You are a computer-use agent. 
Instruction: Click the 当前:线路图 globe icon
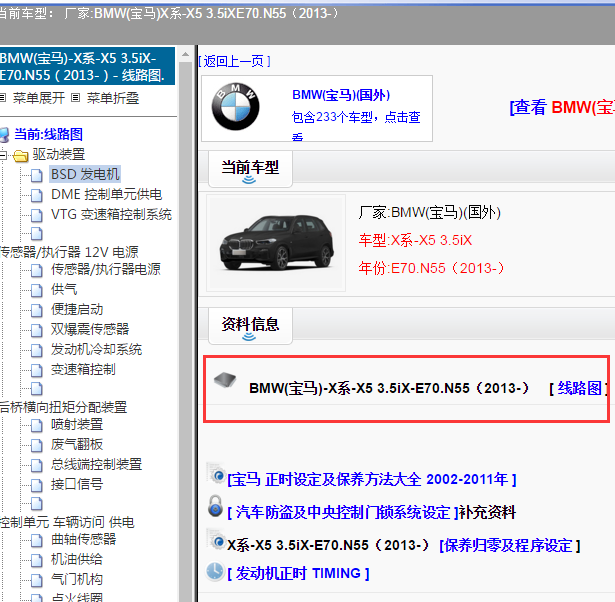(4, 135)
